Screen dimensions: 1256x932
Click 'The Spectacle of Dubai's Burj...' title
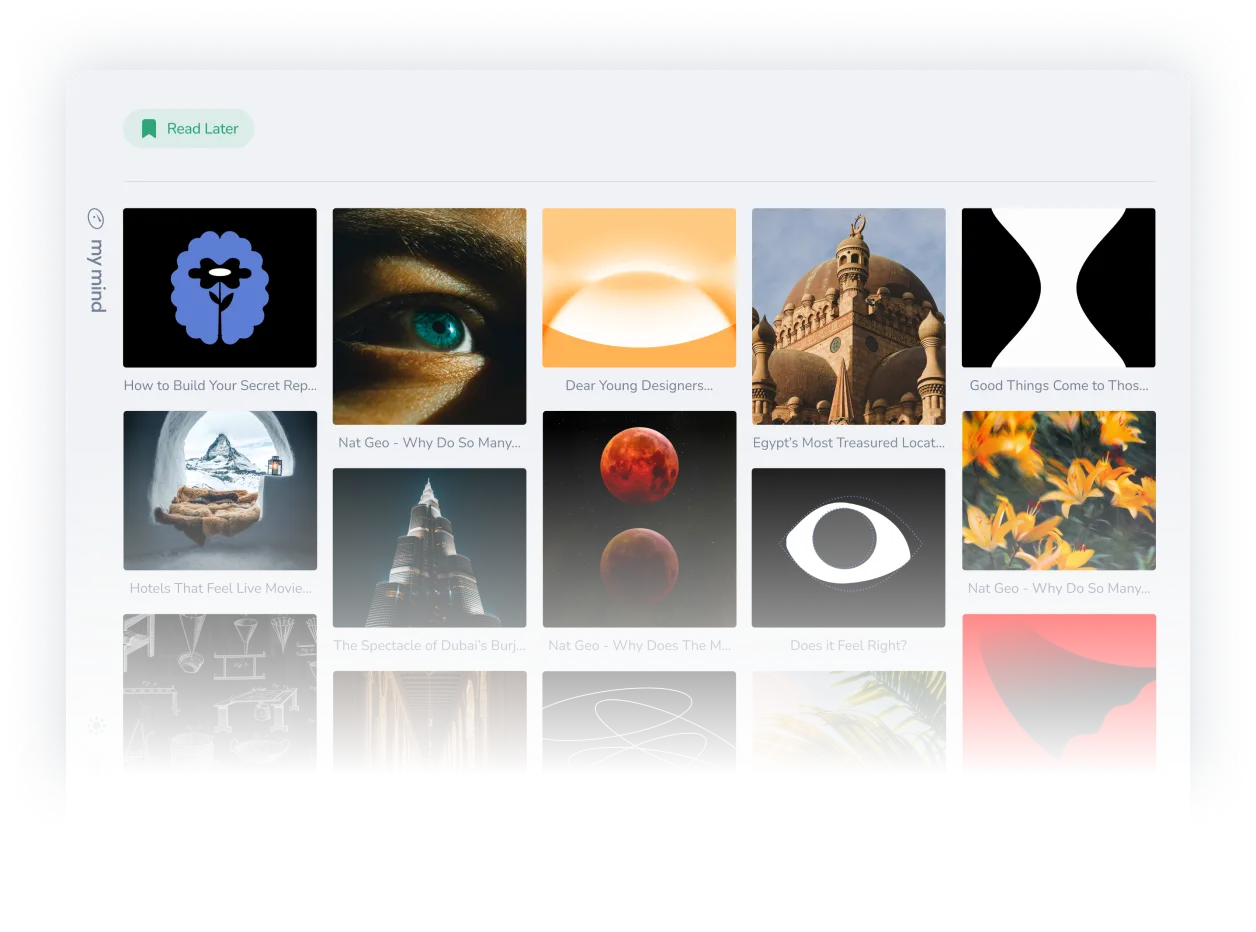pos(430,645)
